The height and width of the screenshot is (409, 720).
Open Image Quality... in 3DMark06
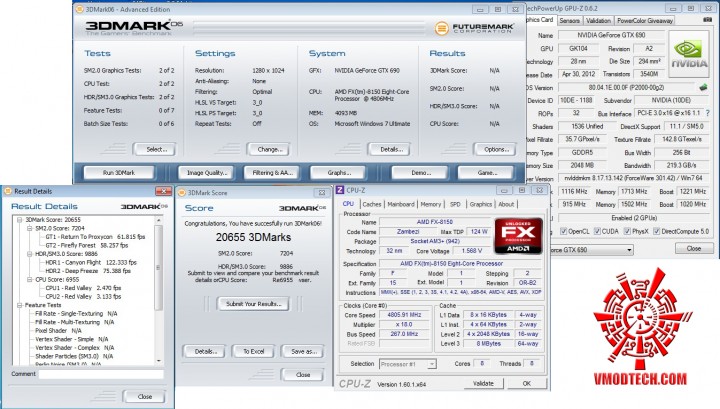pyautogui.click(x=207, y=173)
